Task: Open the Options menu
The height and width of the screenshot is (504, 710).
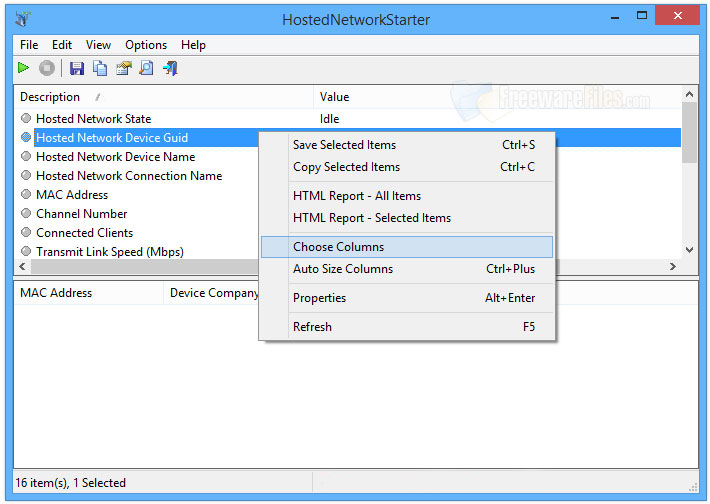Action: (x=146, y=45)
